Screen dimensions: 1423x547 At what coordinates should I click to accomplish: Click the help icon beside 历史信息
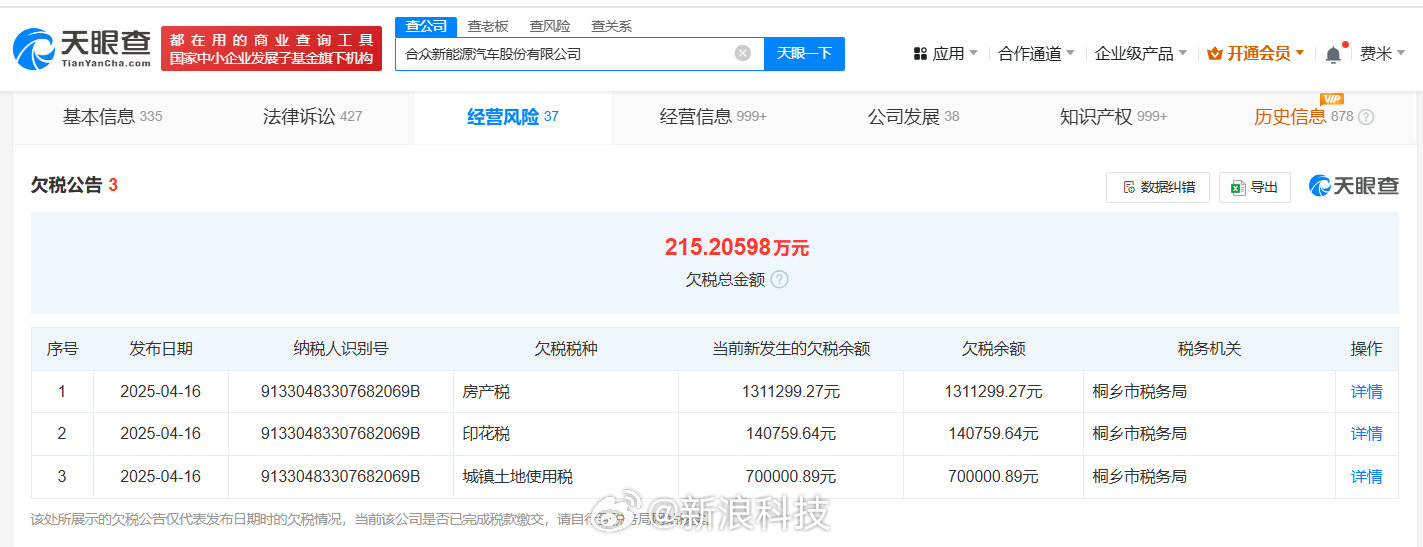[x=1366, y=117]
